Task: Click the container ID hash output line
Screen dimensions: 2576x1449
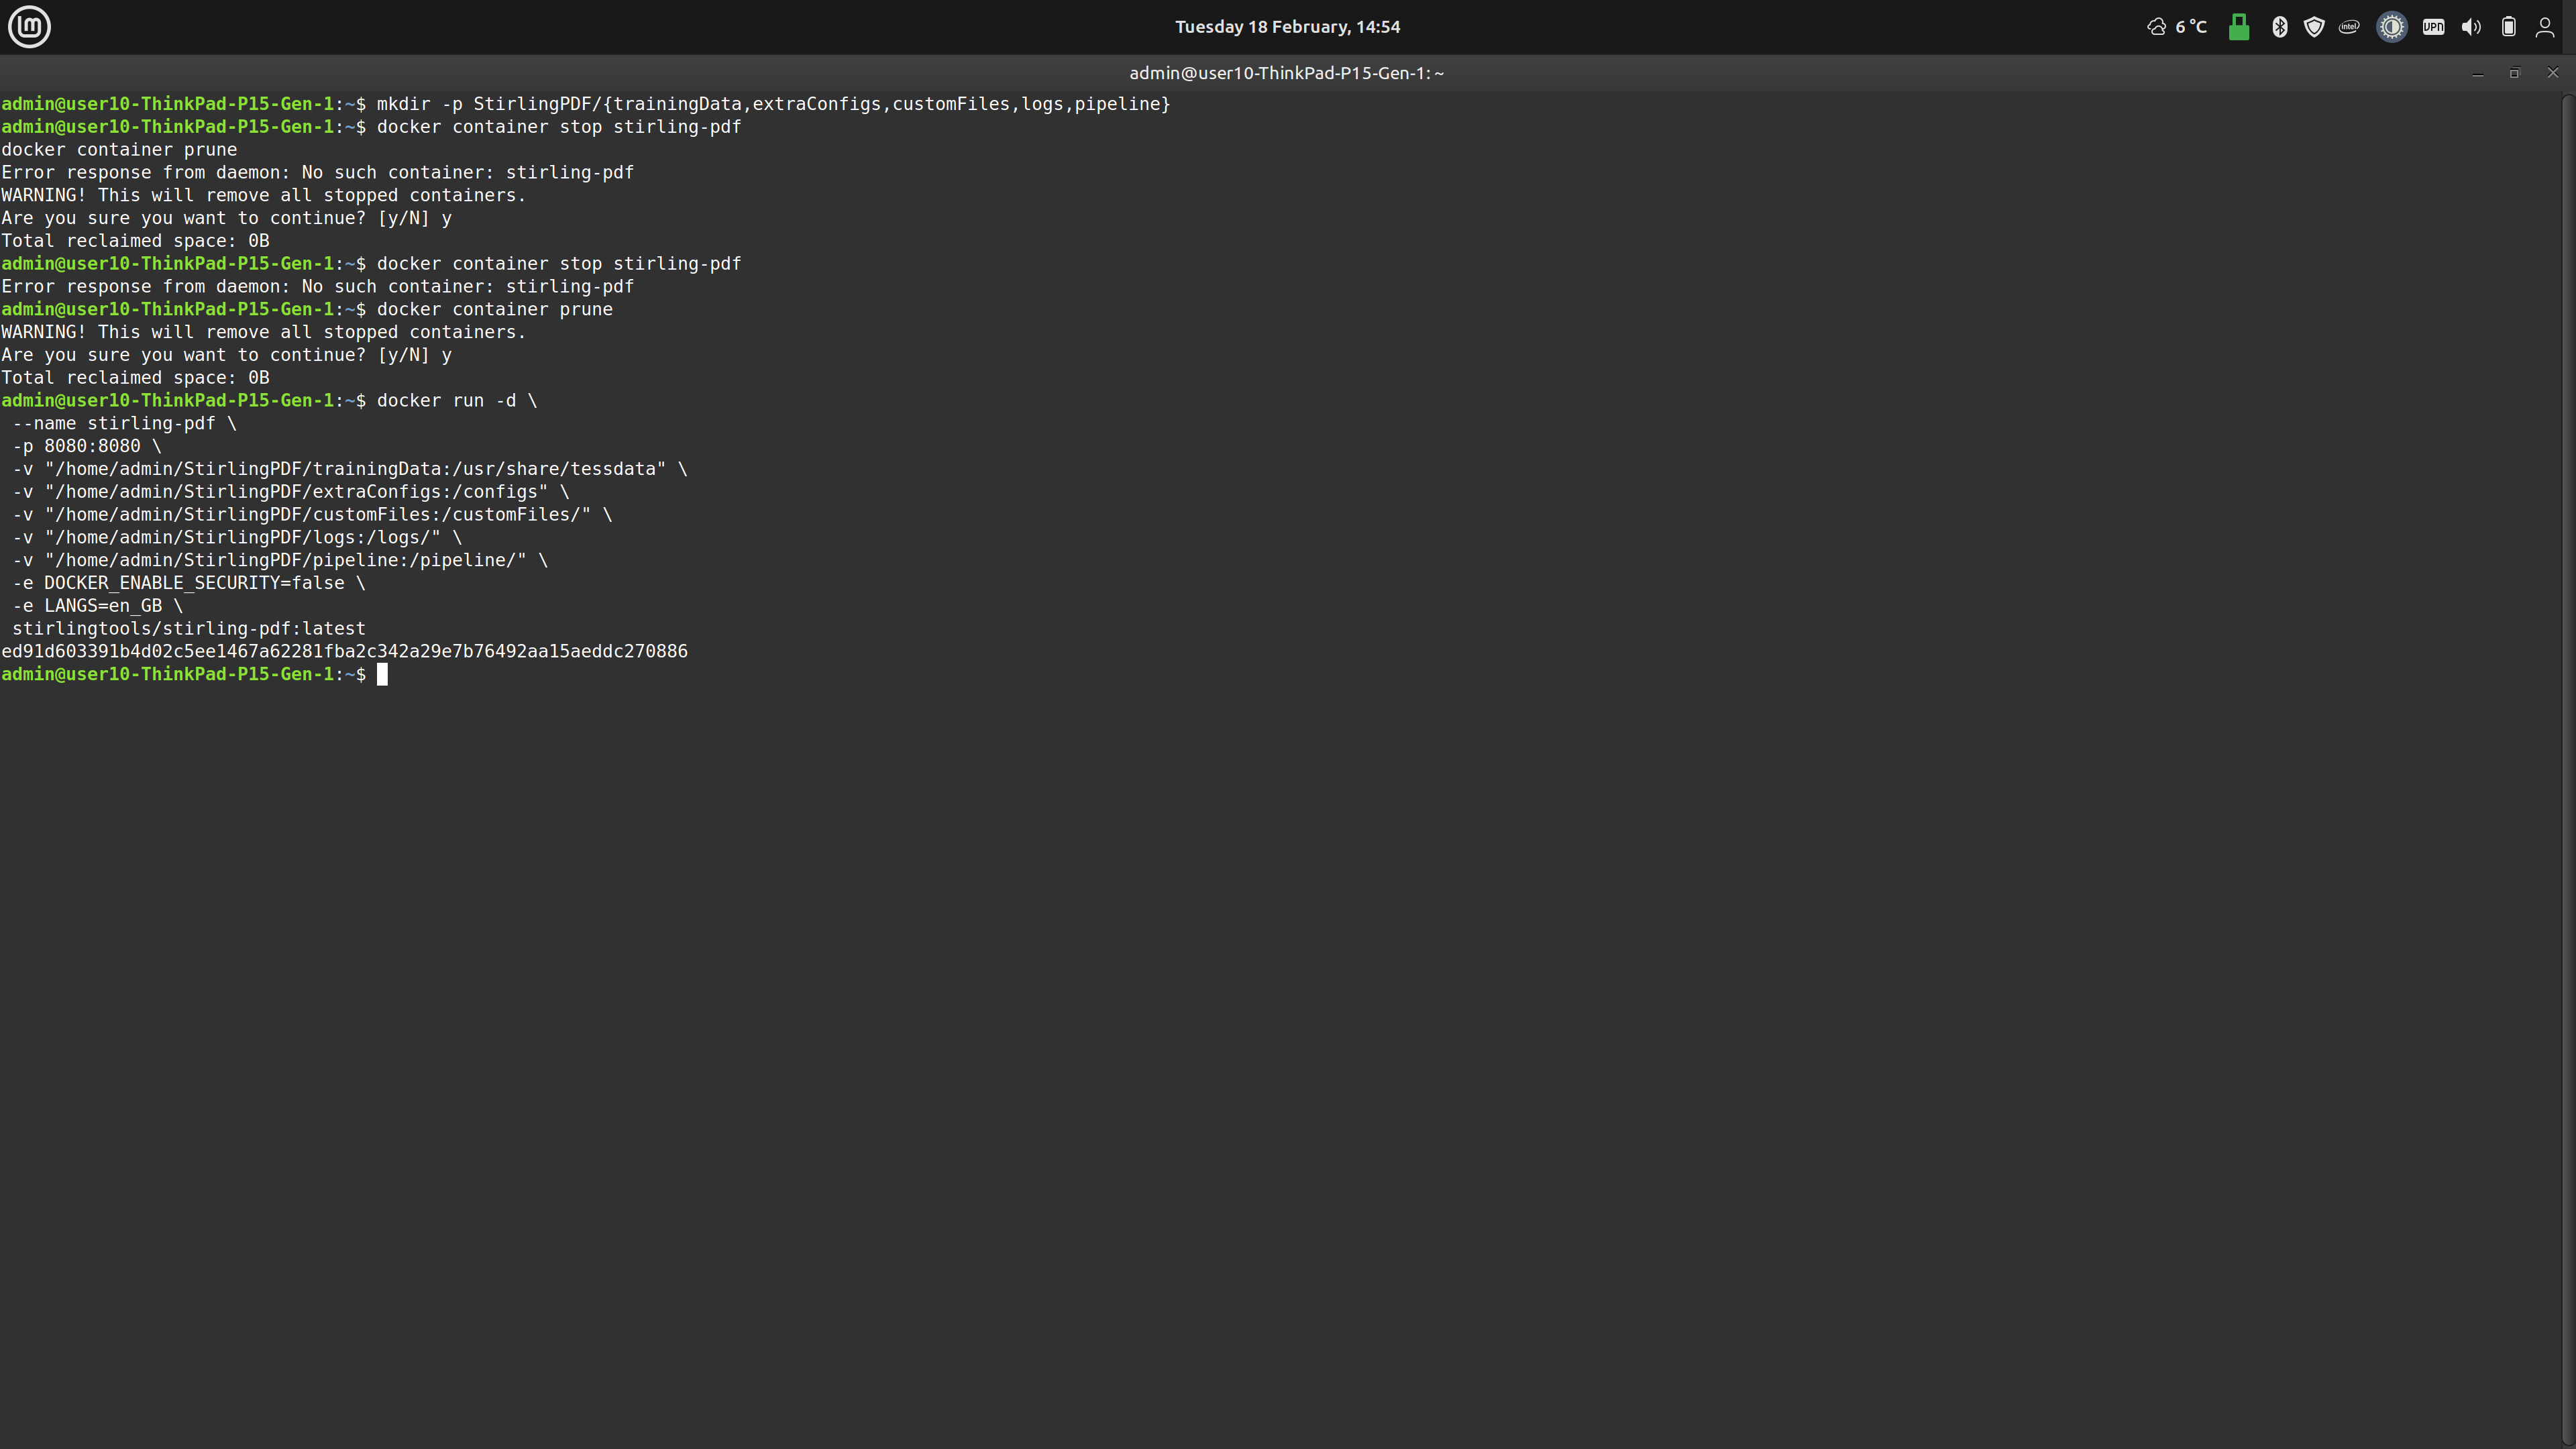Action: pos(345,652)
